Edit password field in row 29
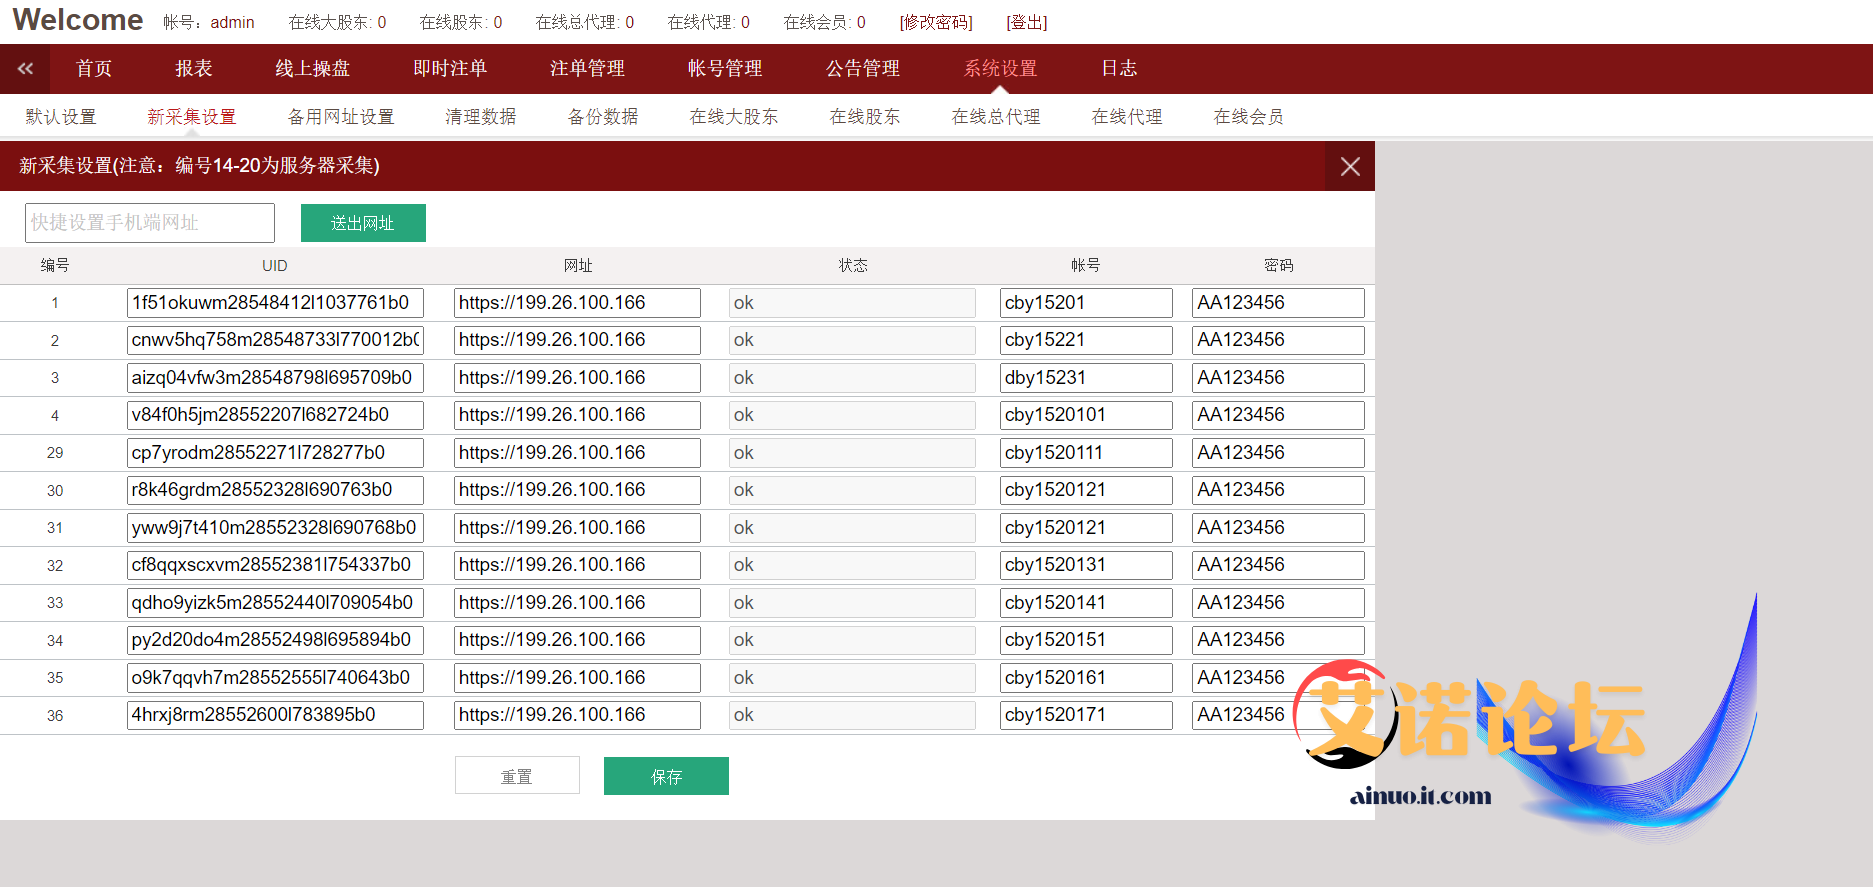1873x887 pixels. [1278, 453]
